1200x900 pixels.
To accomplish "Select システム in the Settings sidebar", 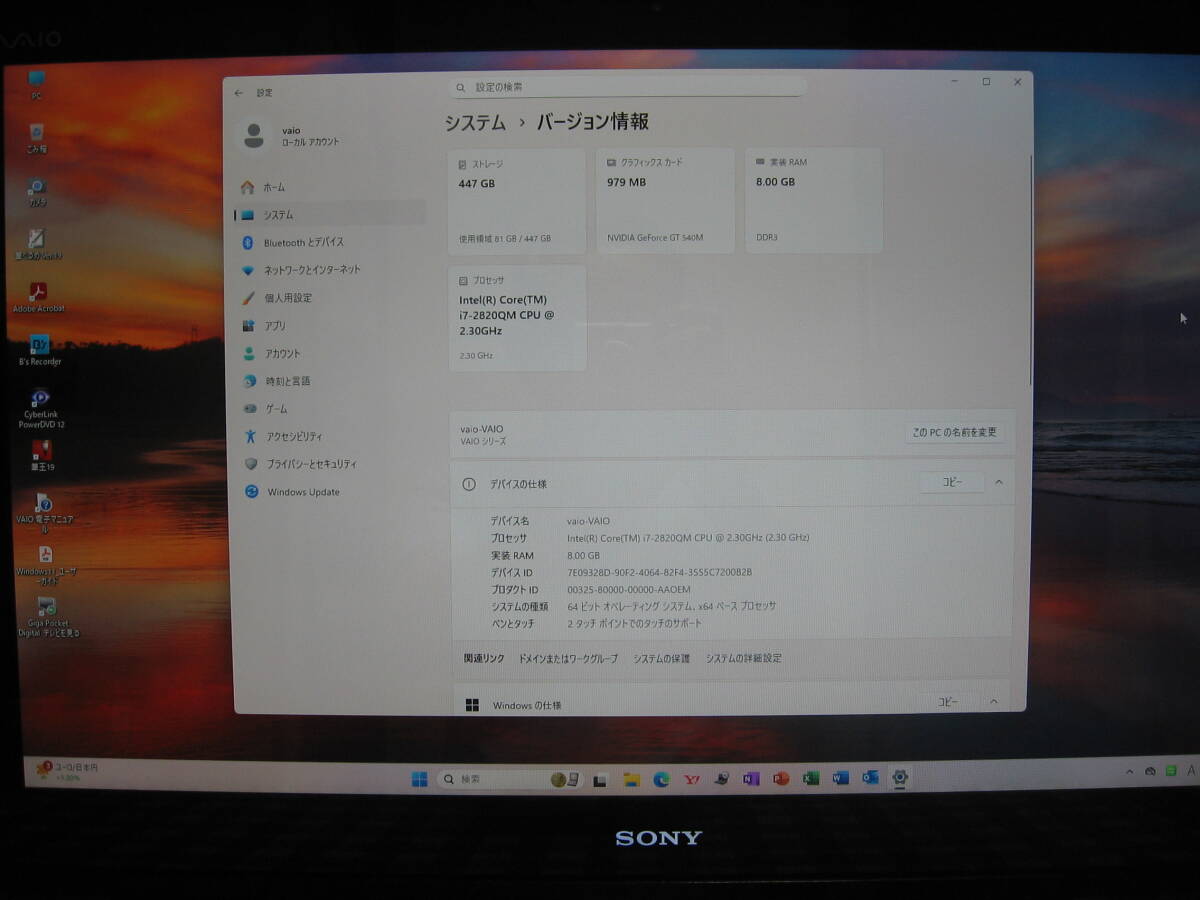I will (x=330, y=214).
